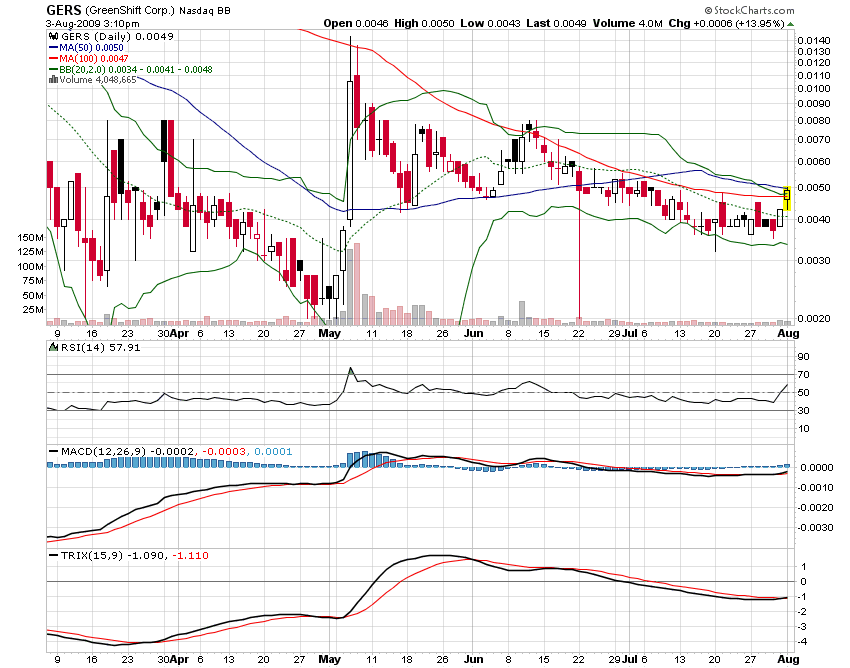
Task: Click the MACD(12,26,9) -0.0002 label
Action: tap(128, 451)
